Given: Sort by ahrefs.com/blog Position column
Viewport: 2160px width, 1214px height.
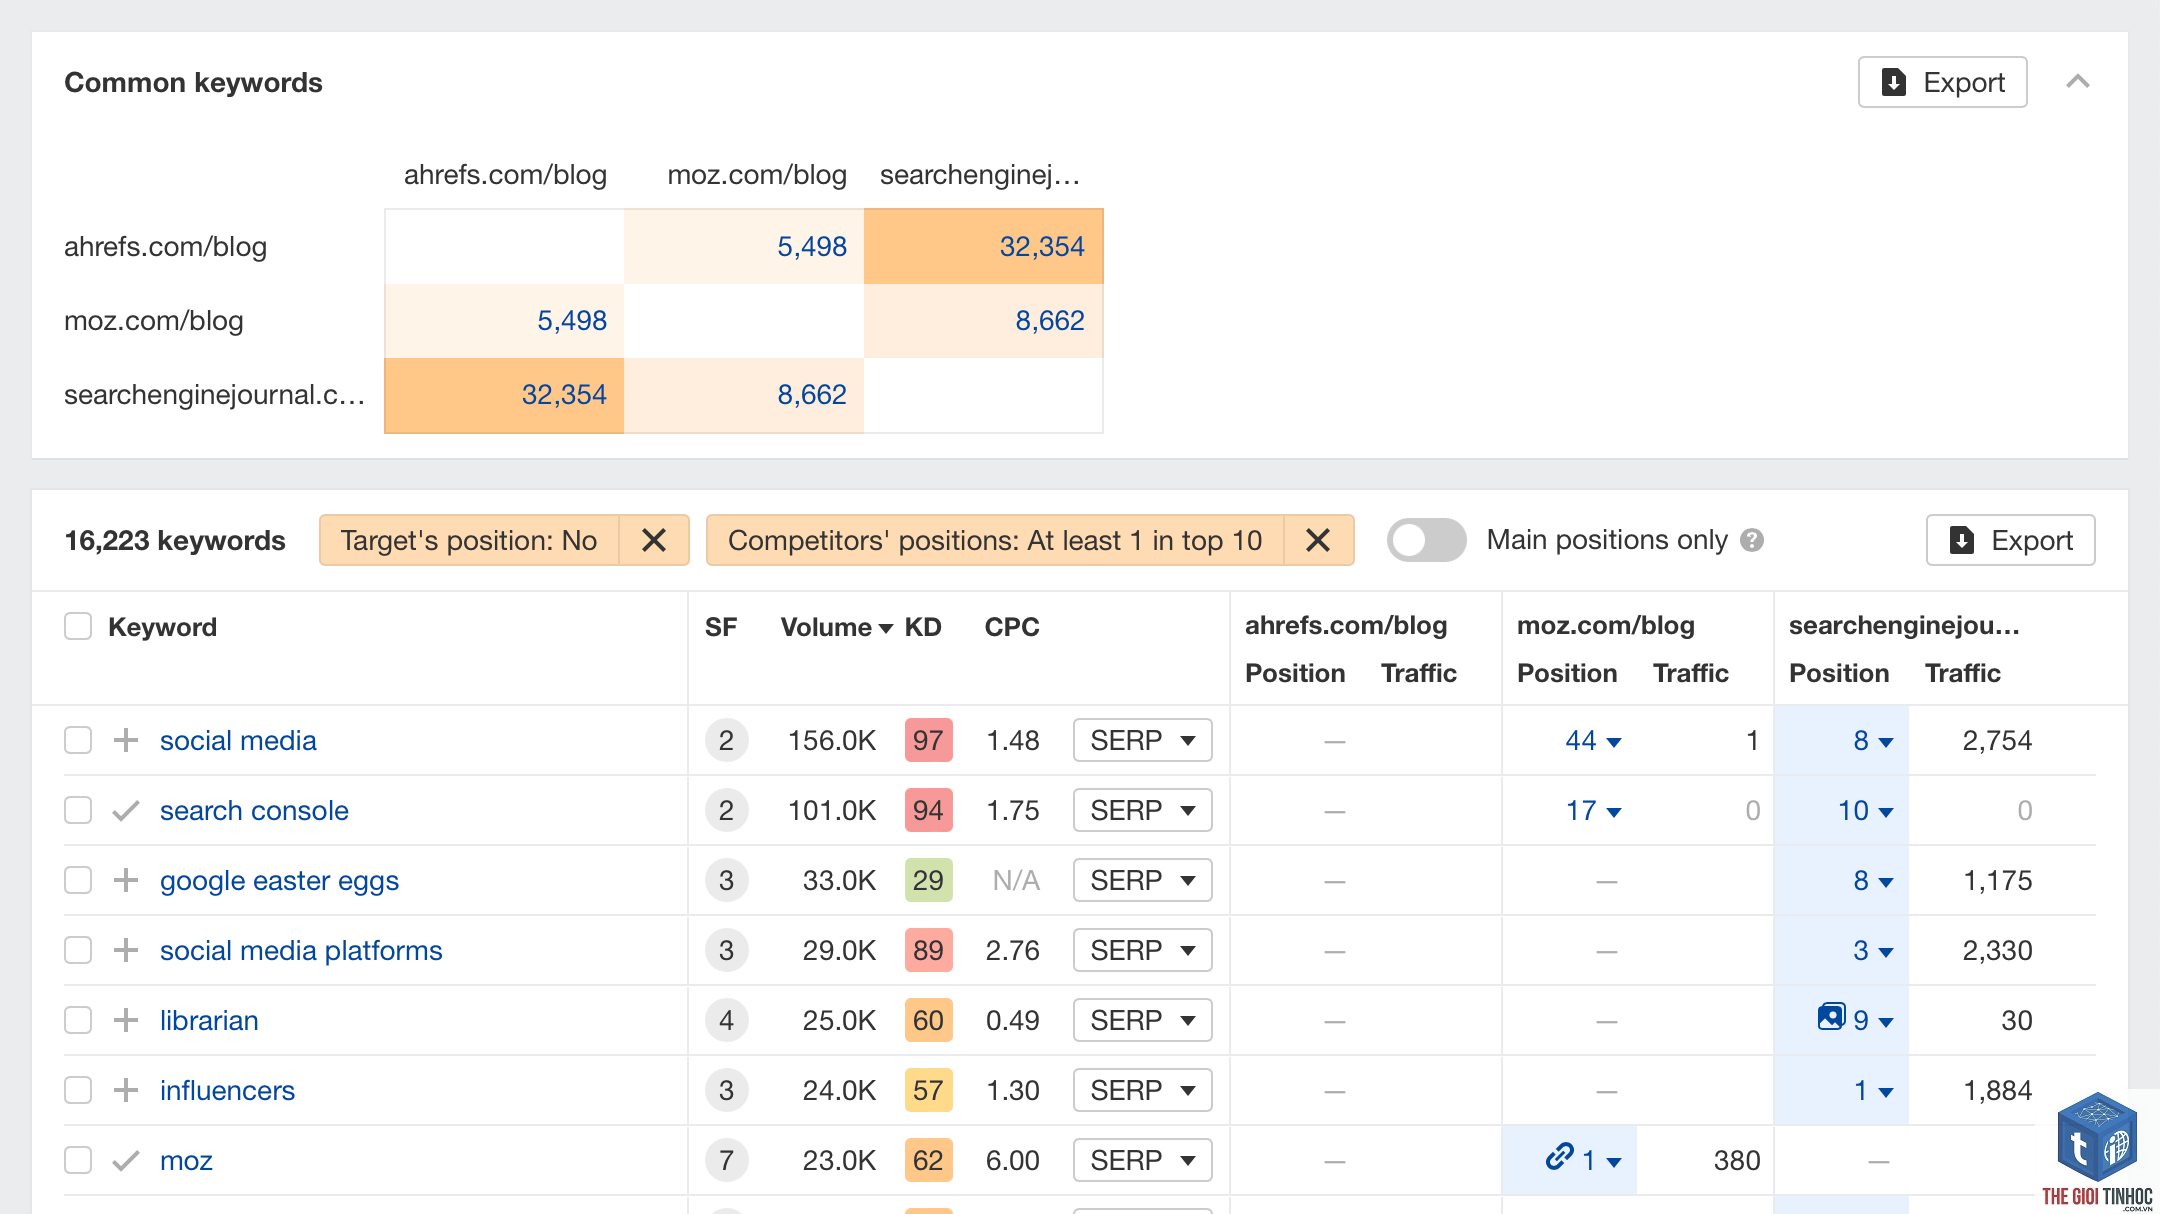Looking at the screenshot, I should (1295, 673).
